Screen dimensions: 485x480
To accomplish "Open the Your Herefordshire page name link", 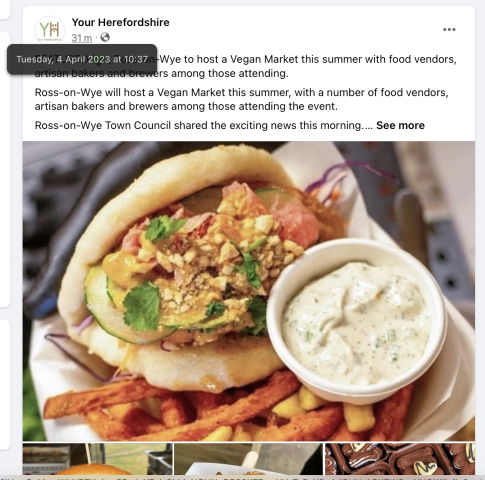I will [x=120, y=22].
